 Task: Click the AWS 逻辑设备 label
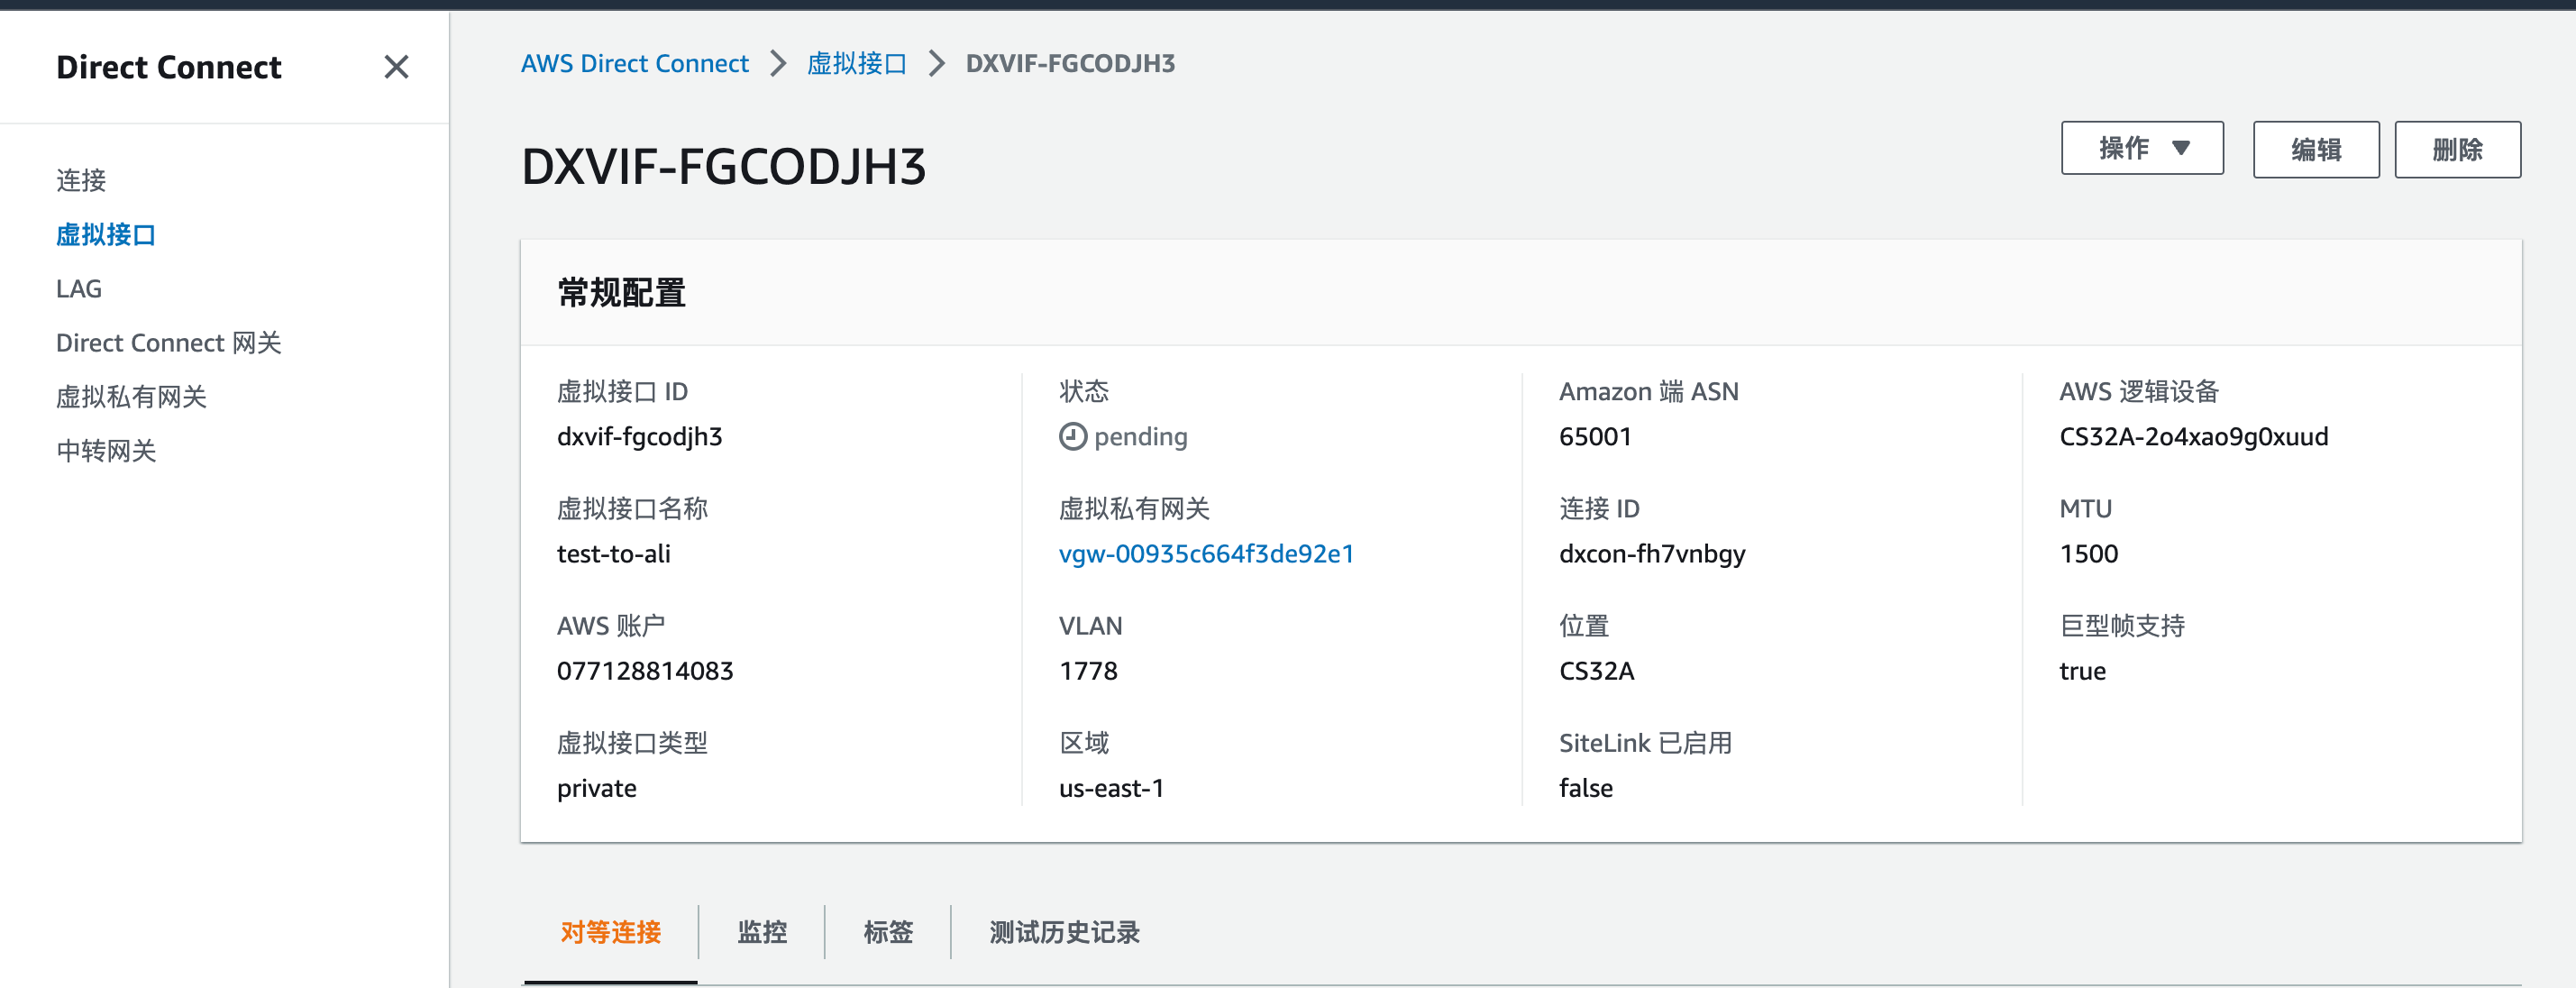[2138, 391]
